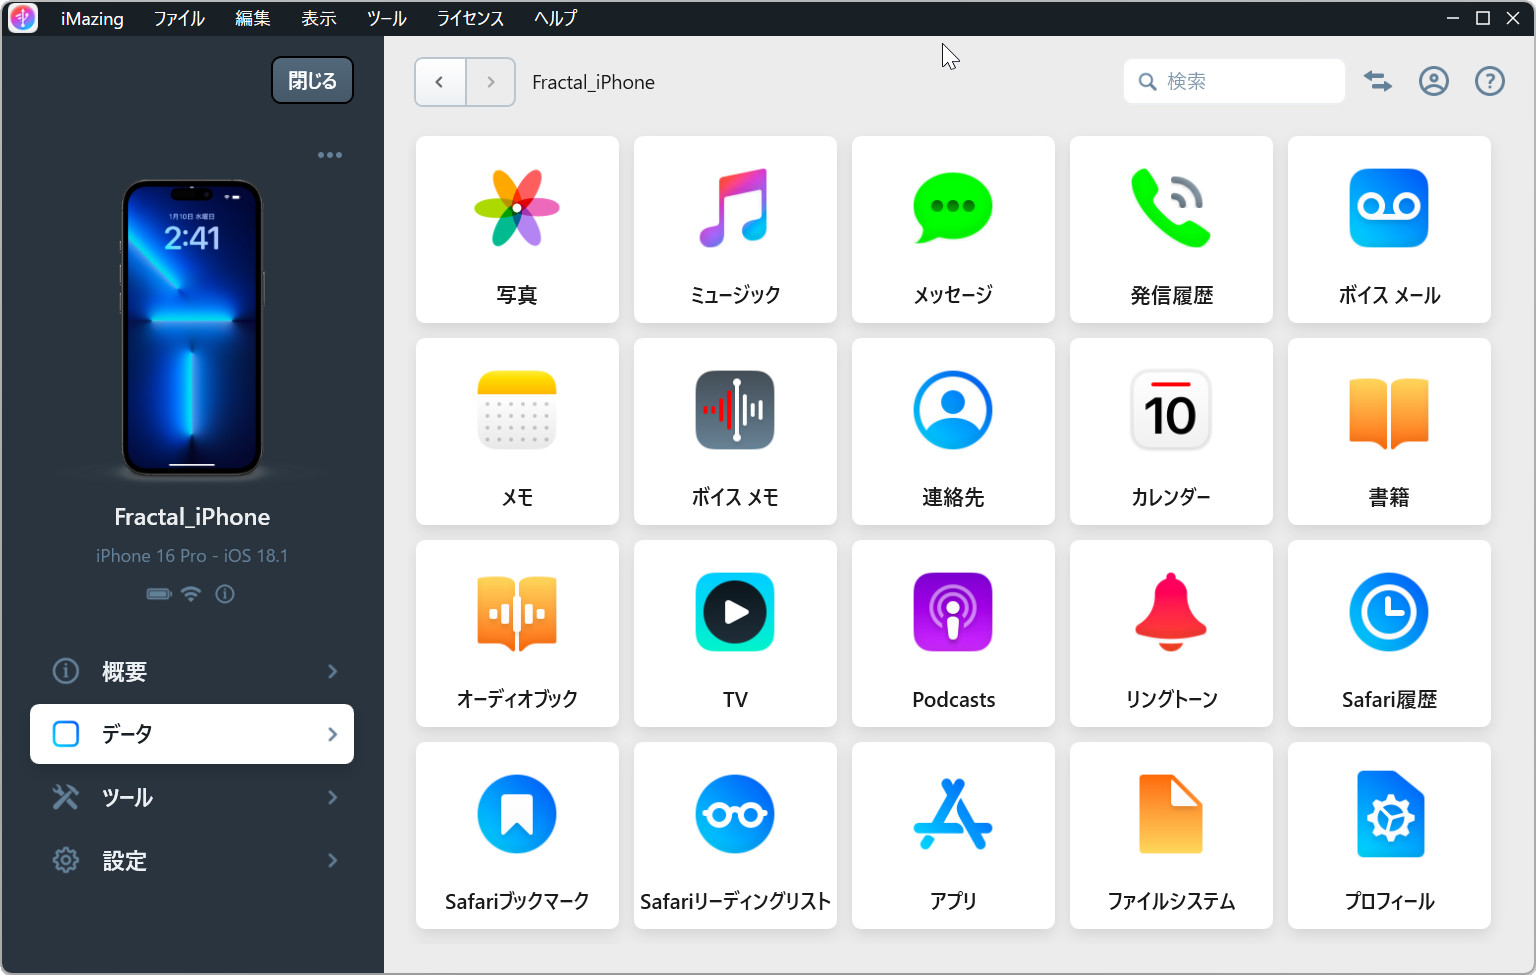
Task: Open the 書籍 books tile
Action: (x=1389, y=431)
